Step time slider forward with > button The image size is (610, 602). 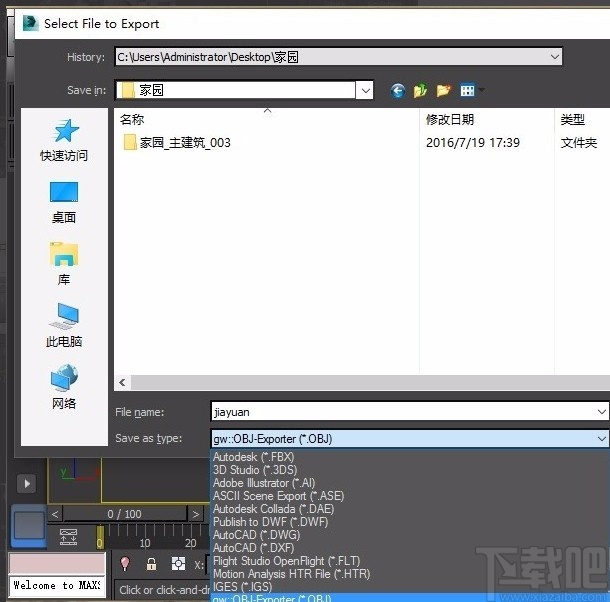pos(196,514)
